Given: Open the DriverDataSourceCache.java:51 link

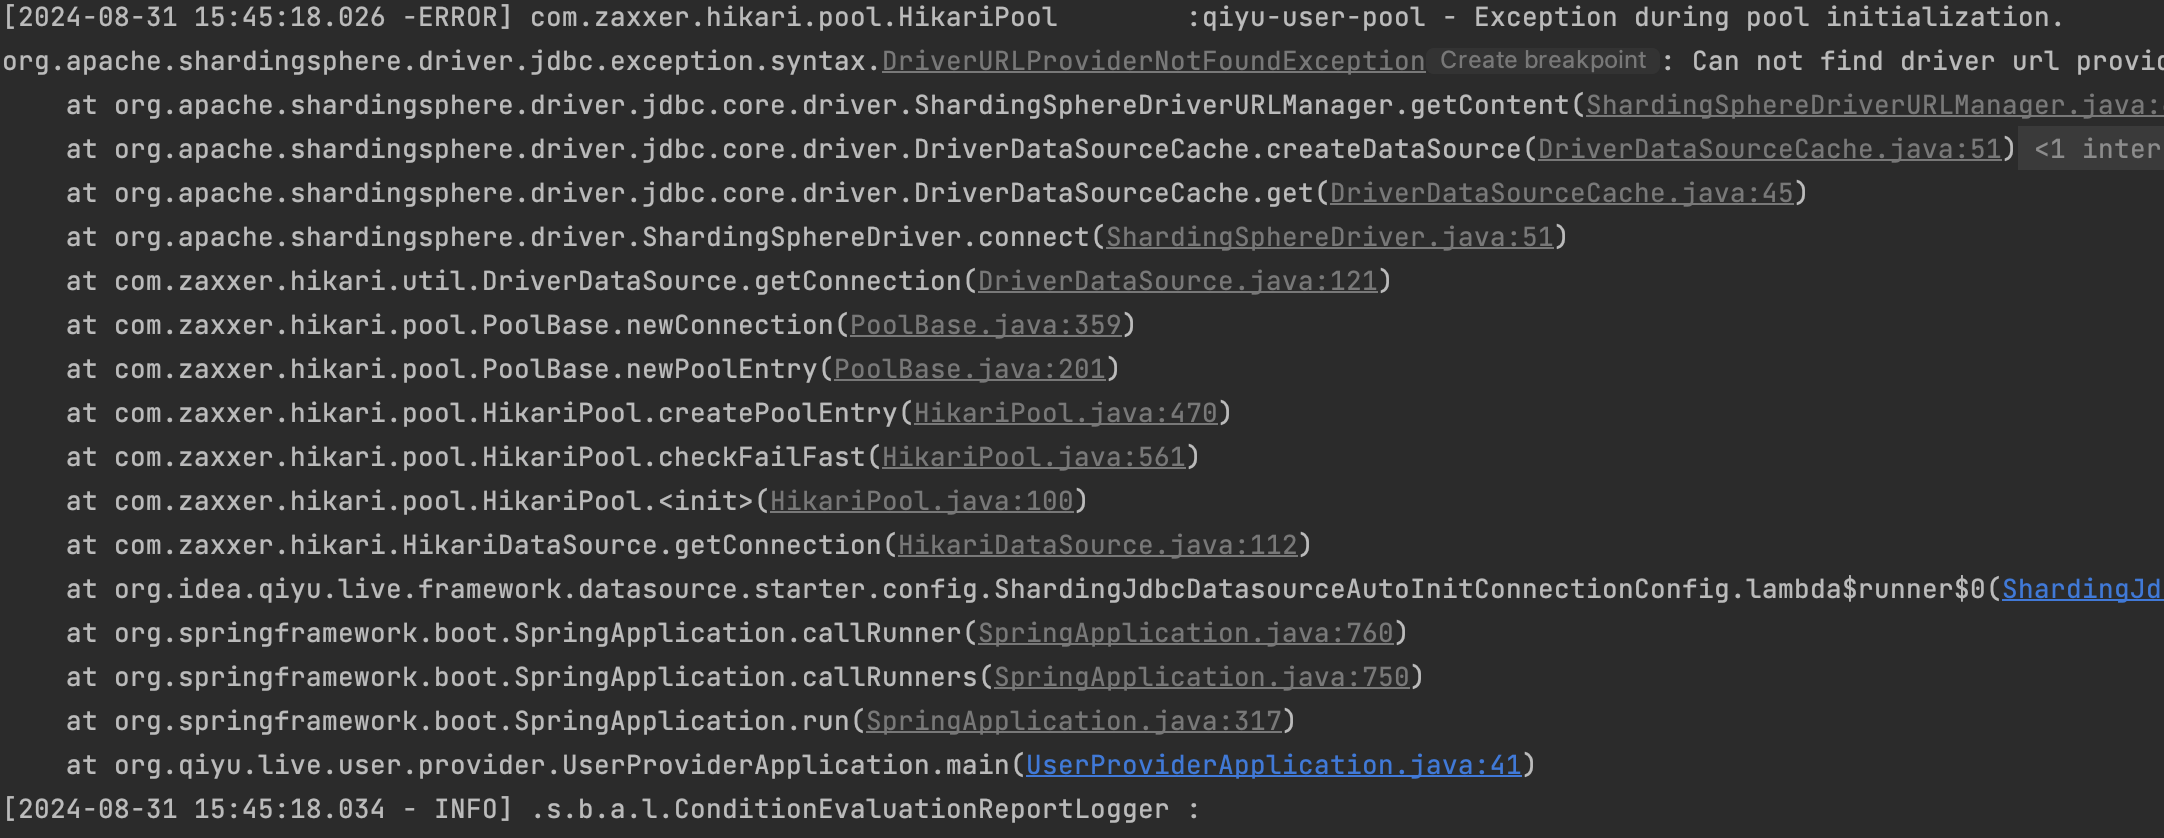Looking at the screenshot, I should click(x=1769, y=149).
